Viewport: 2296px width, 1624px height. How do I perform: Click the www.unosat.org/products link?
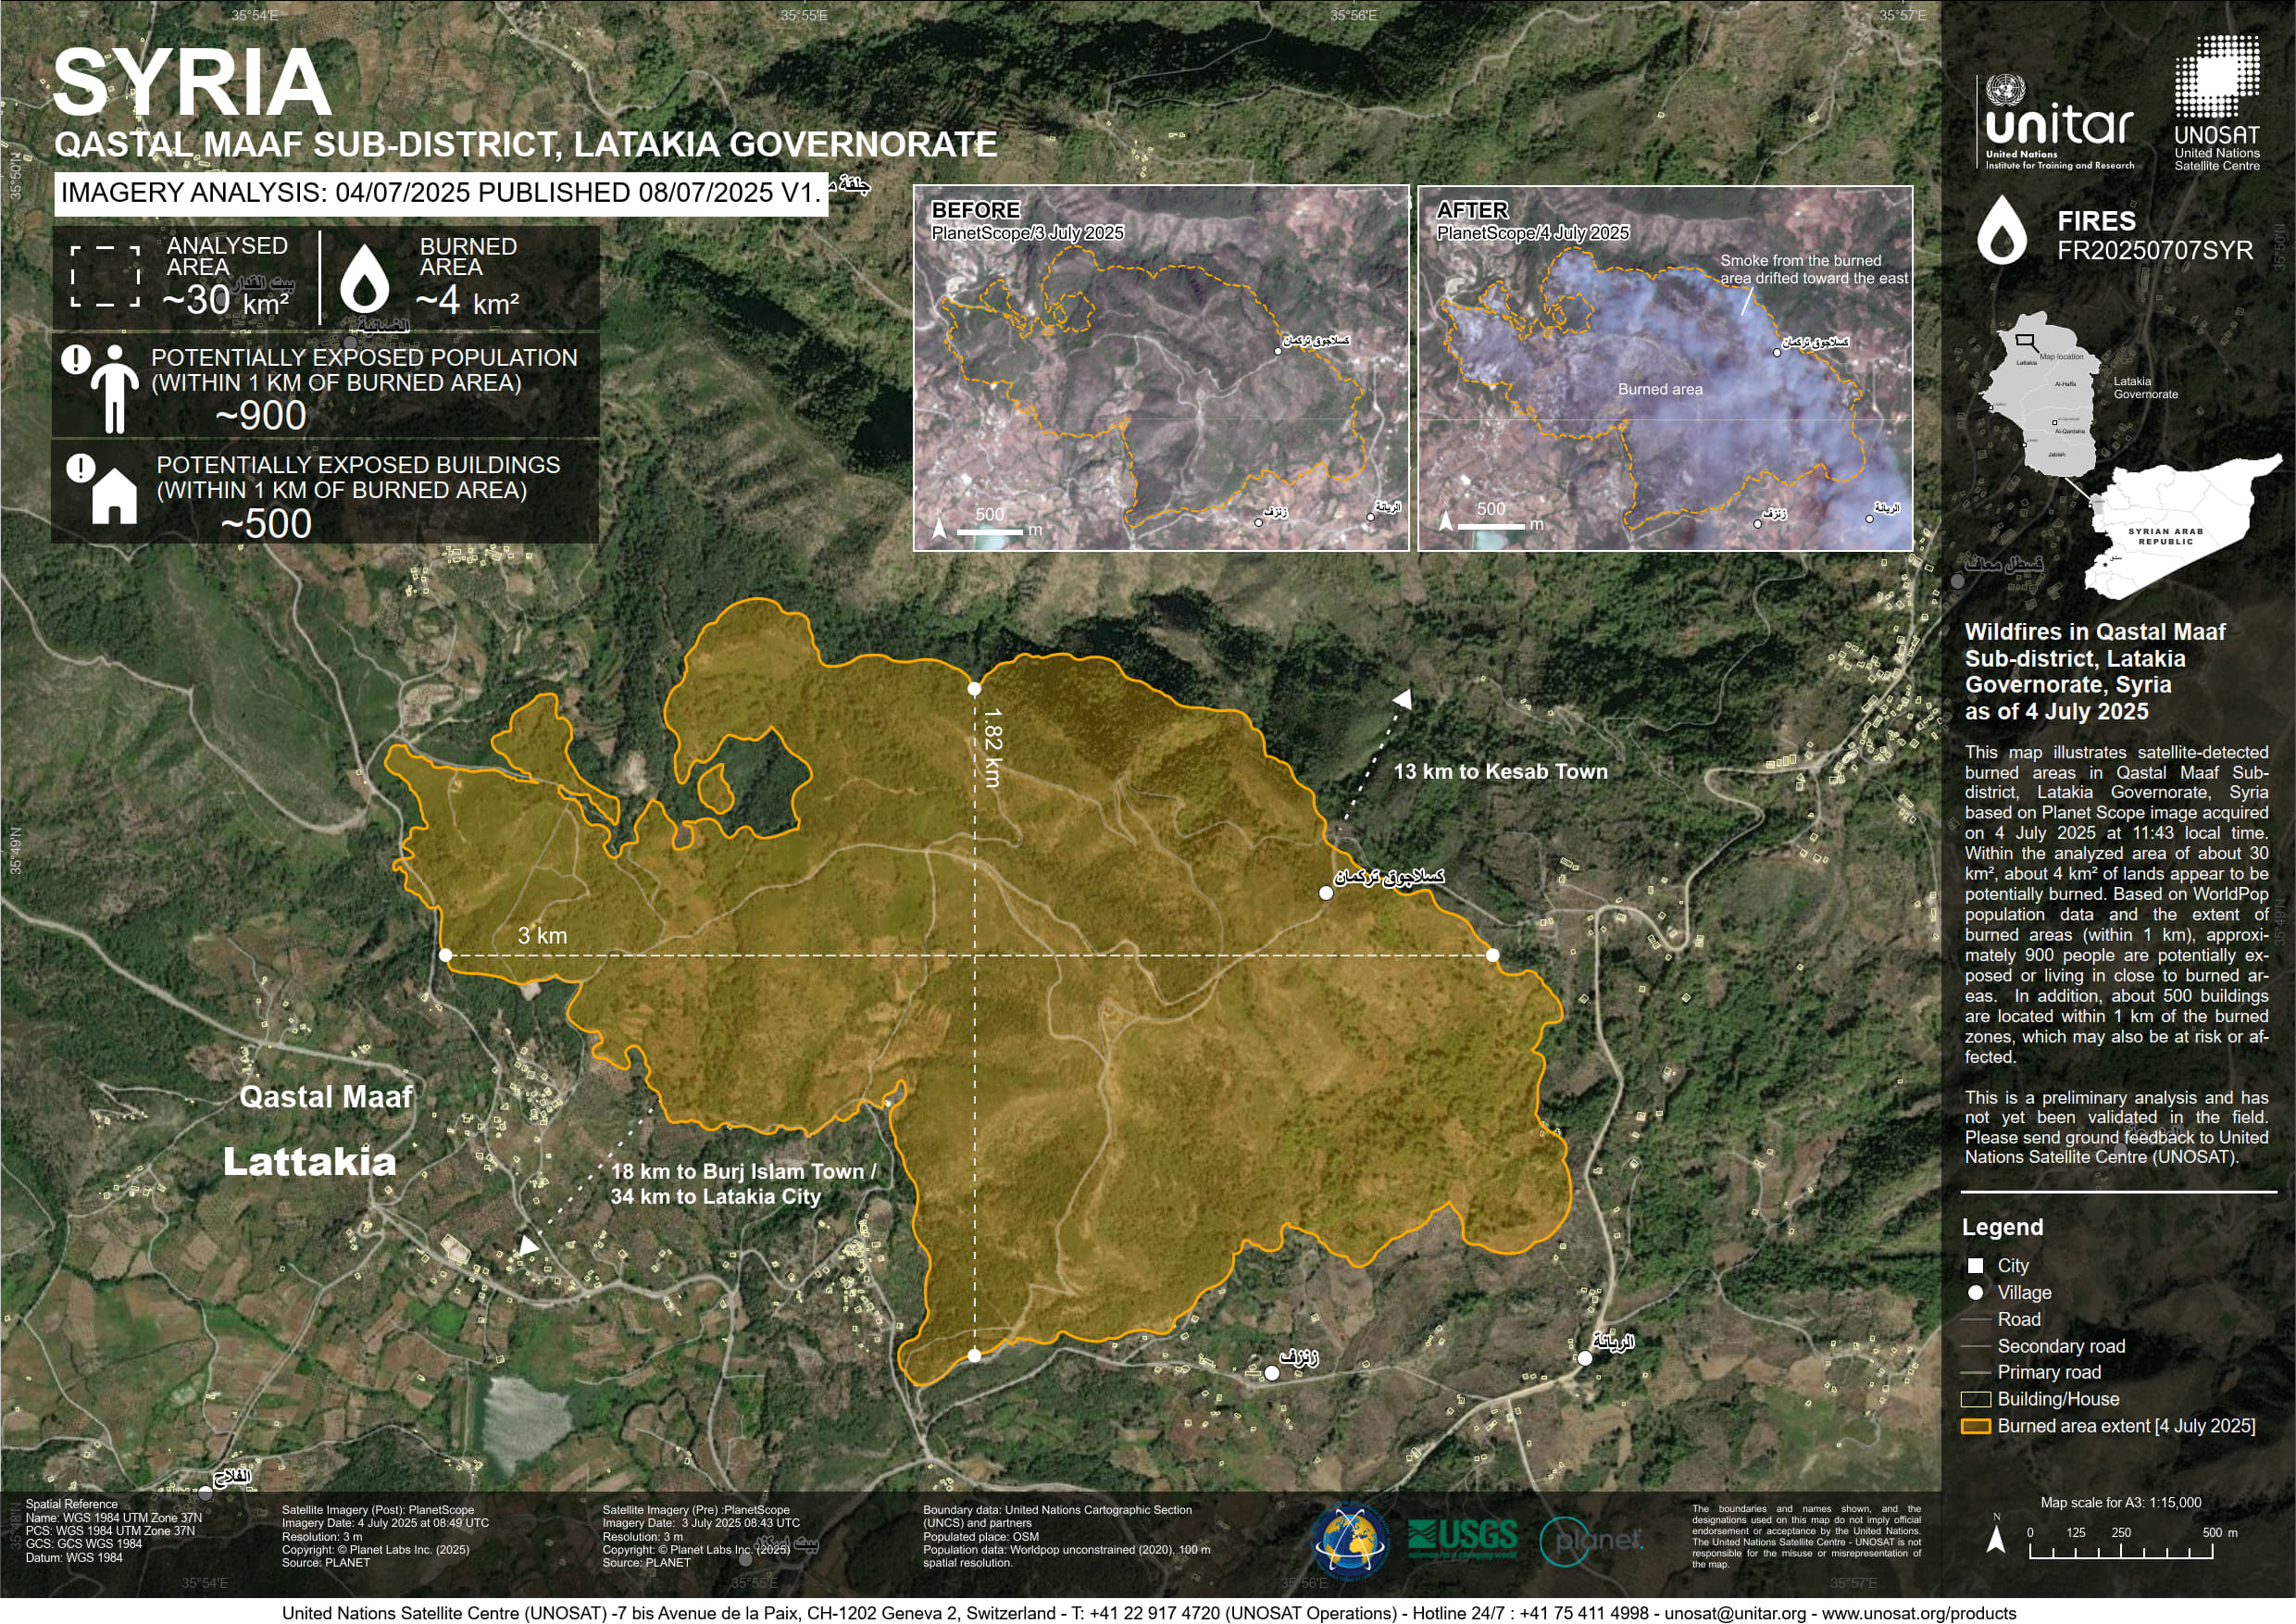point(1918,1613)
